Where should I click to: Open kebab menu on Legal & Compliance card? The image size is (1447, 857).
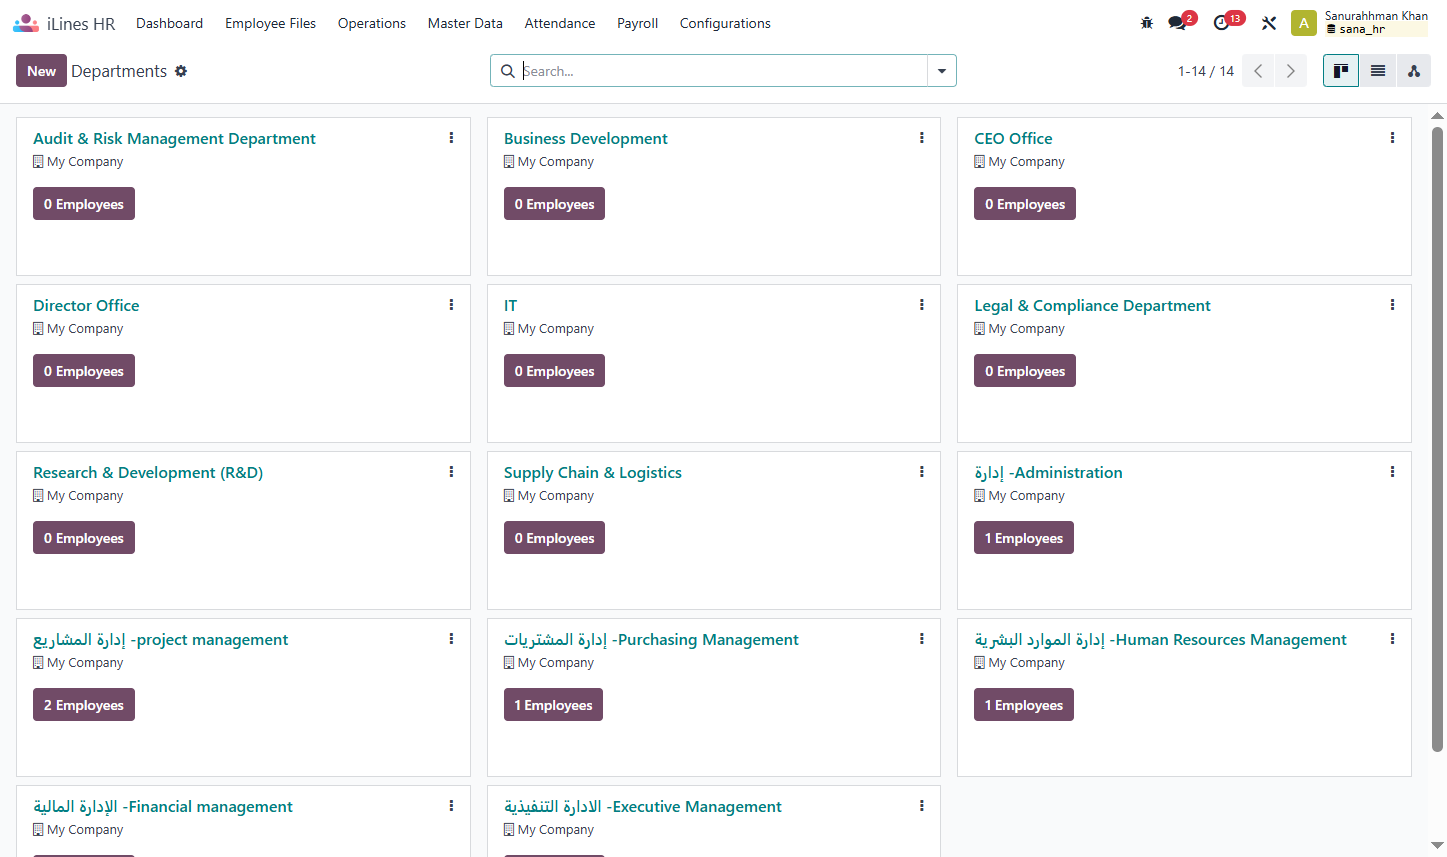[x=1392, y=305]
